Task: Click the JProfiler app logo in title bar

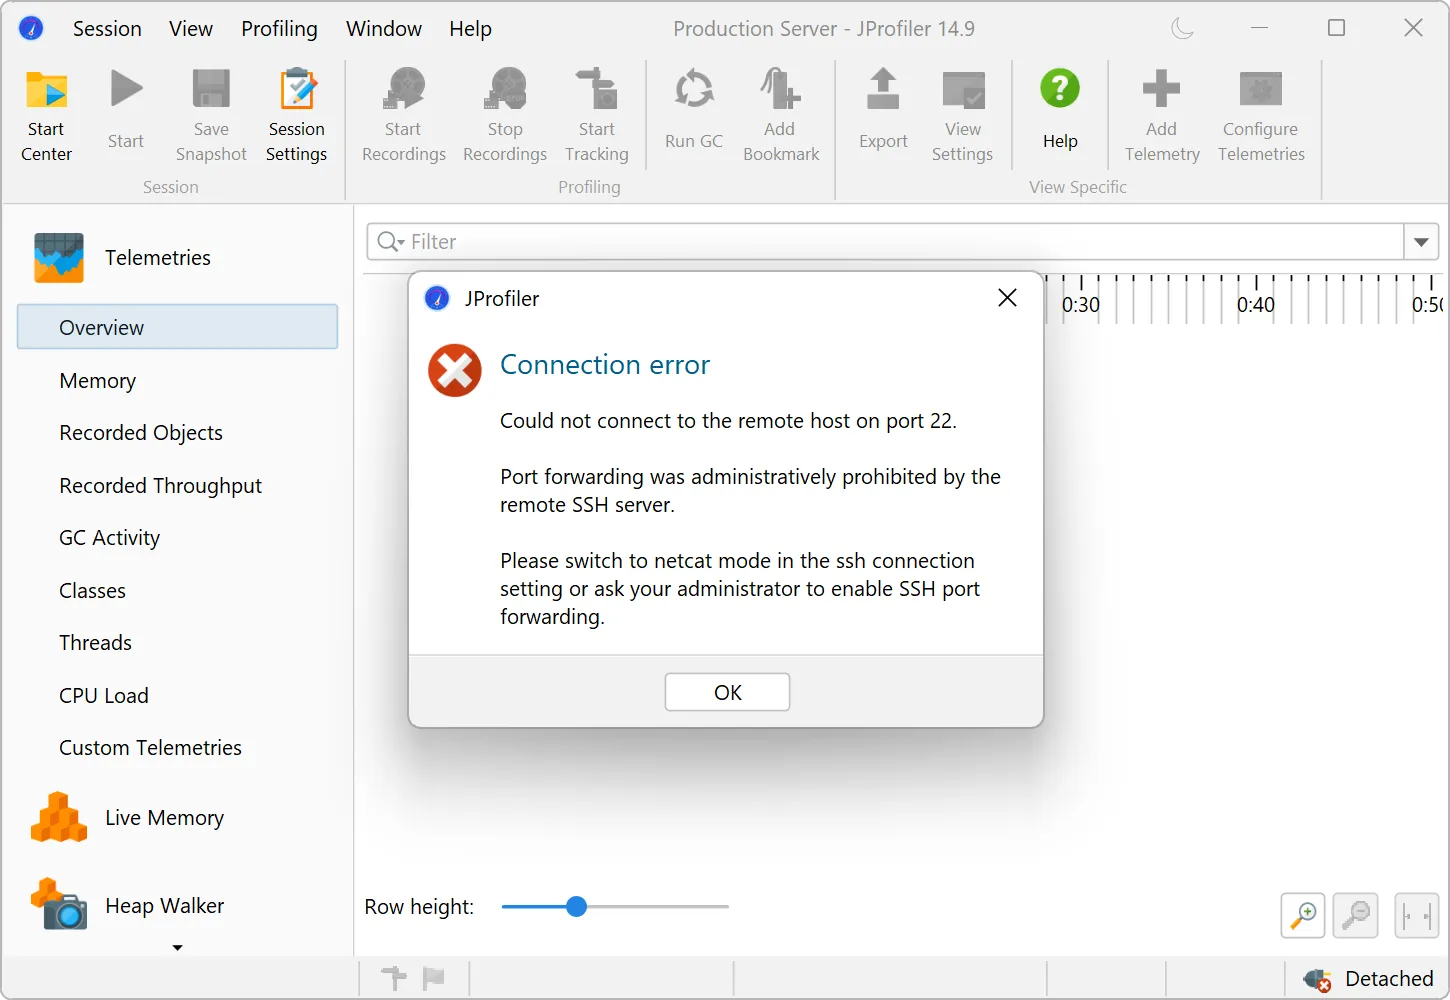Action: pos(31,28)
